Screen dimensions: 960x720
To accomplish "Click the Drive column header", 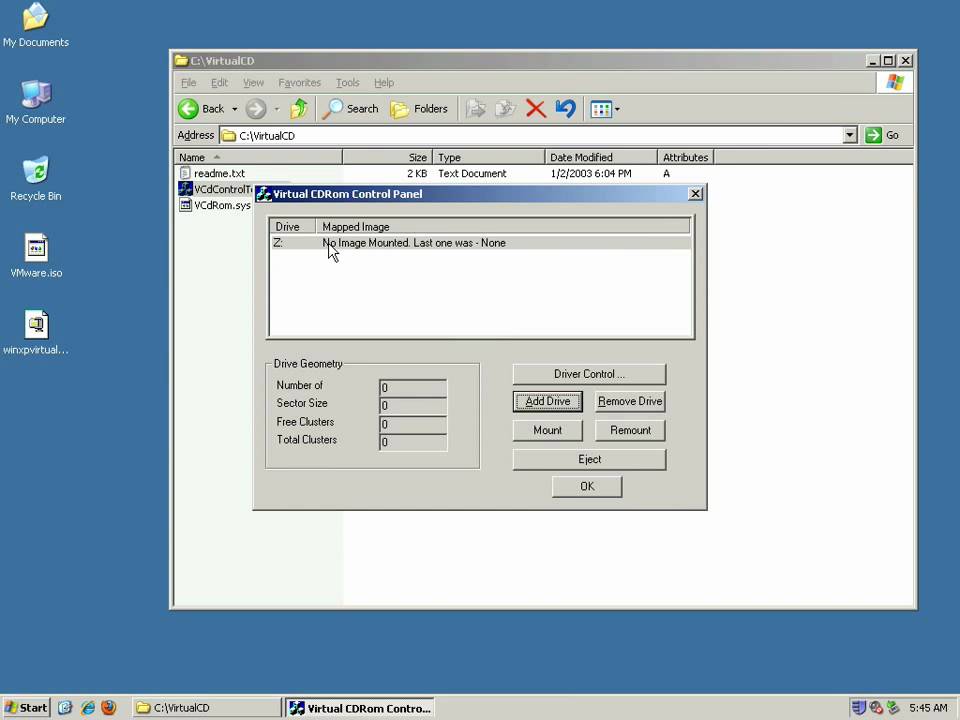I will (293, 227).
